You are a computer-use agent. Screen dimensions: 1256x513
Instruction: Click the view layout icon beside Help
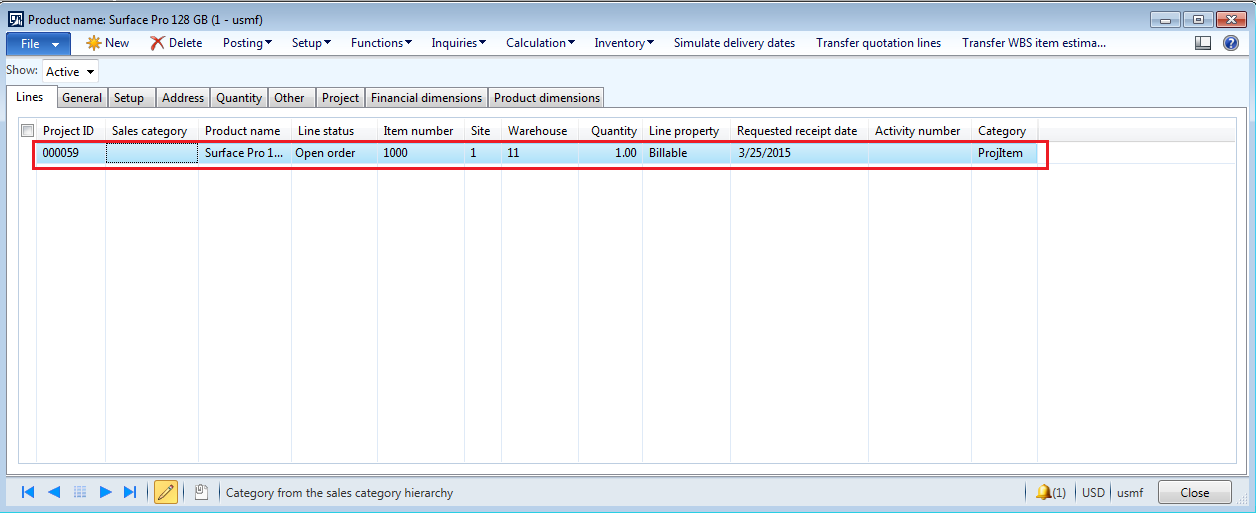(1204, 43)
